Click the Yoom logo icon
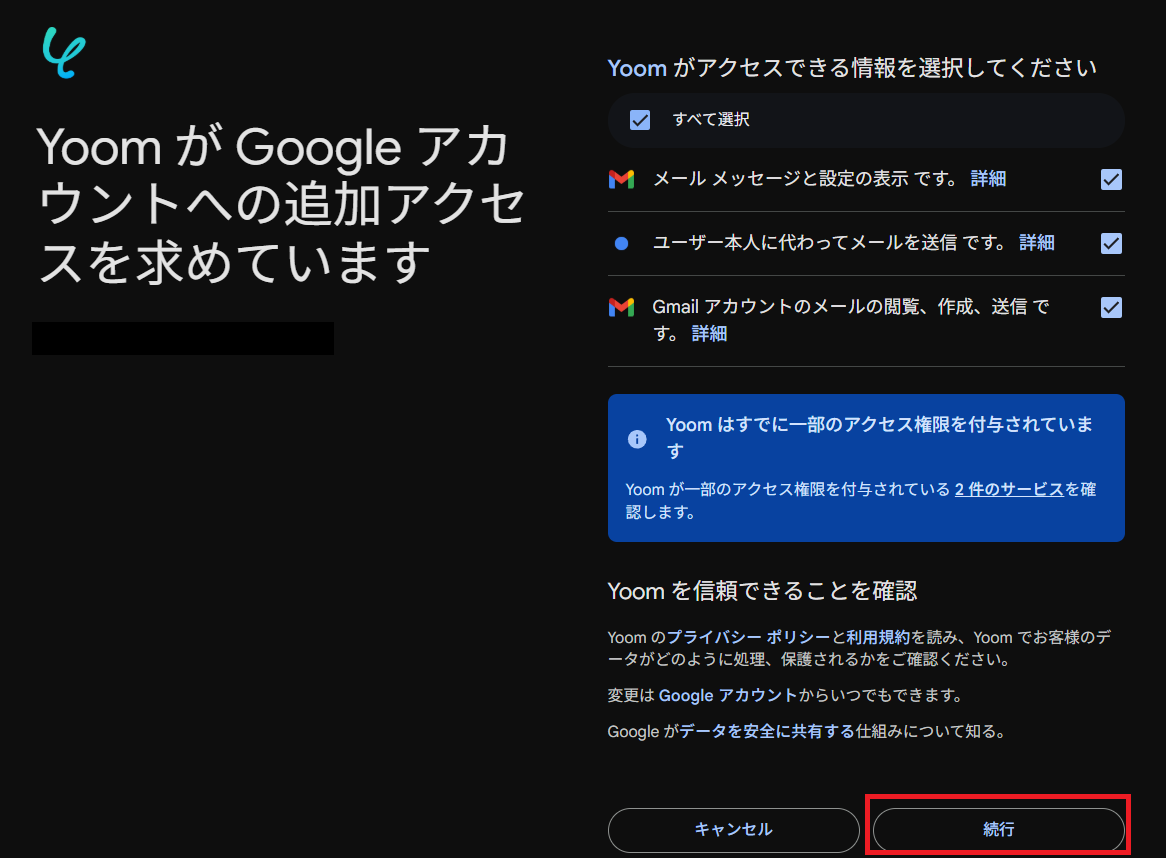The image size is (1166, 858). click(64, 52)
